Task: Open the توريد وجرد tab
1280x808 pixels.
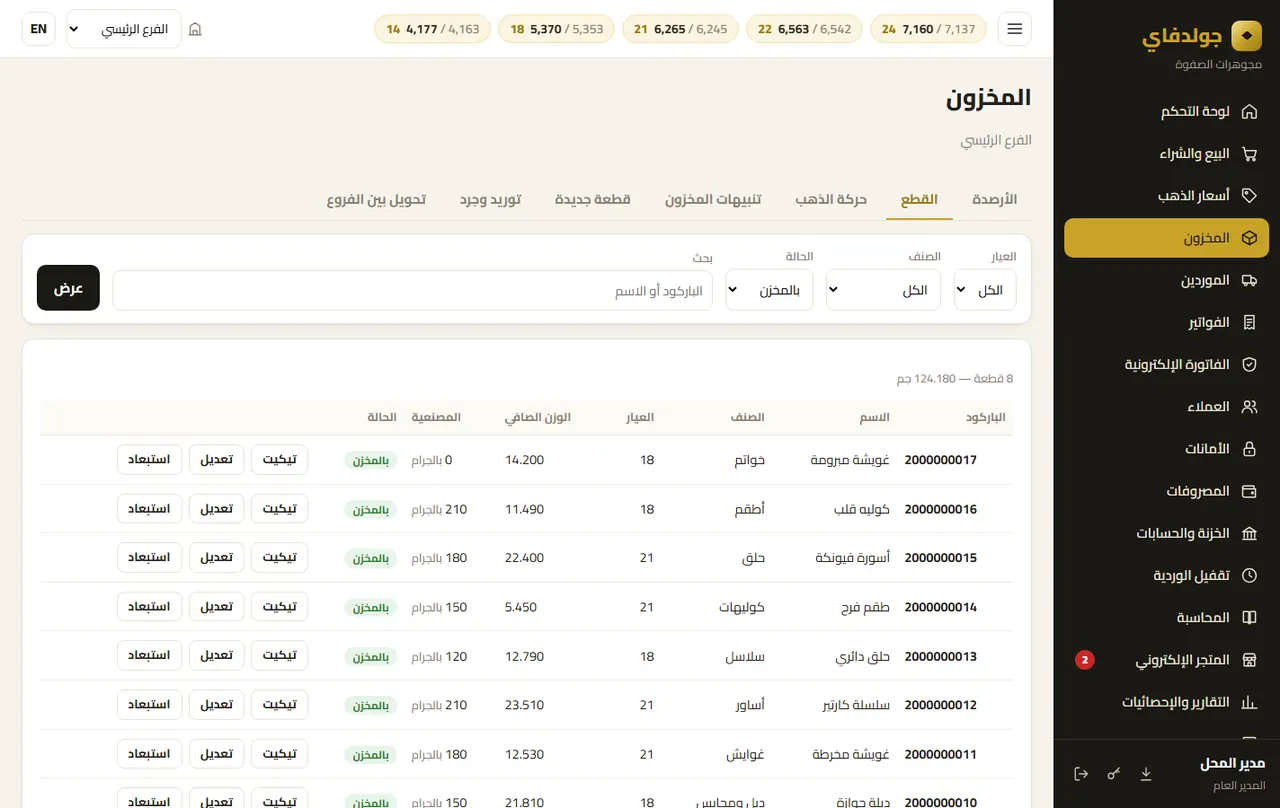Action: coord(491,199)
